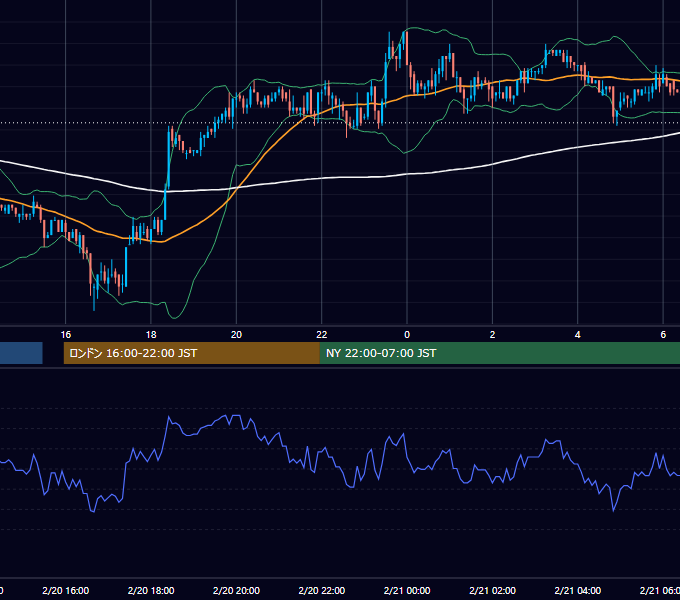This screenshot has height=600, width=680.
Task: Click the "16" label on upper time axis
Action: click(65, 334)
